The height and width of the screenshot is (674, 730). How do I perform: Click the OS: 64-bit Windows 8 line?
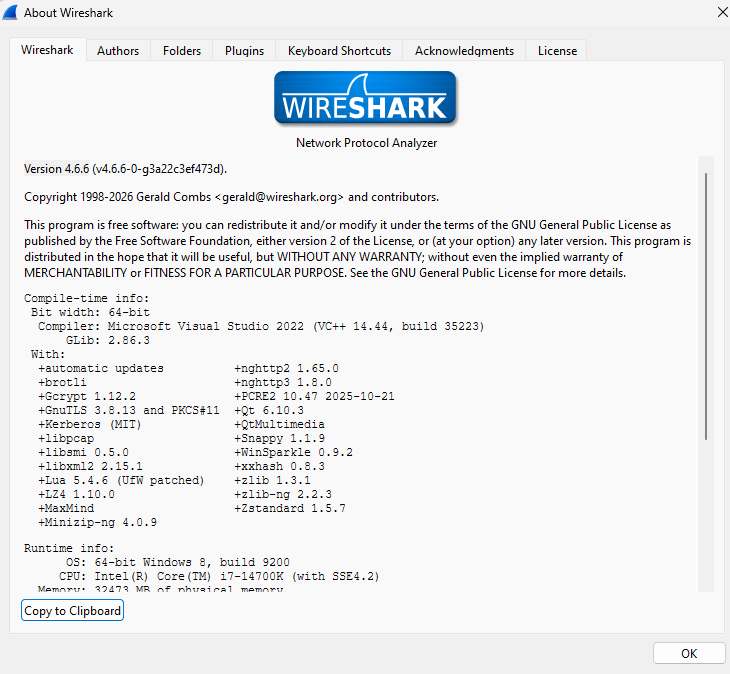[x=177, y=562]
